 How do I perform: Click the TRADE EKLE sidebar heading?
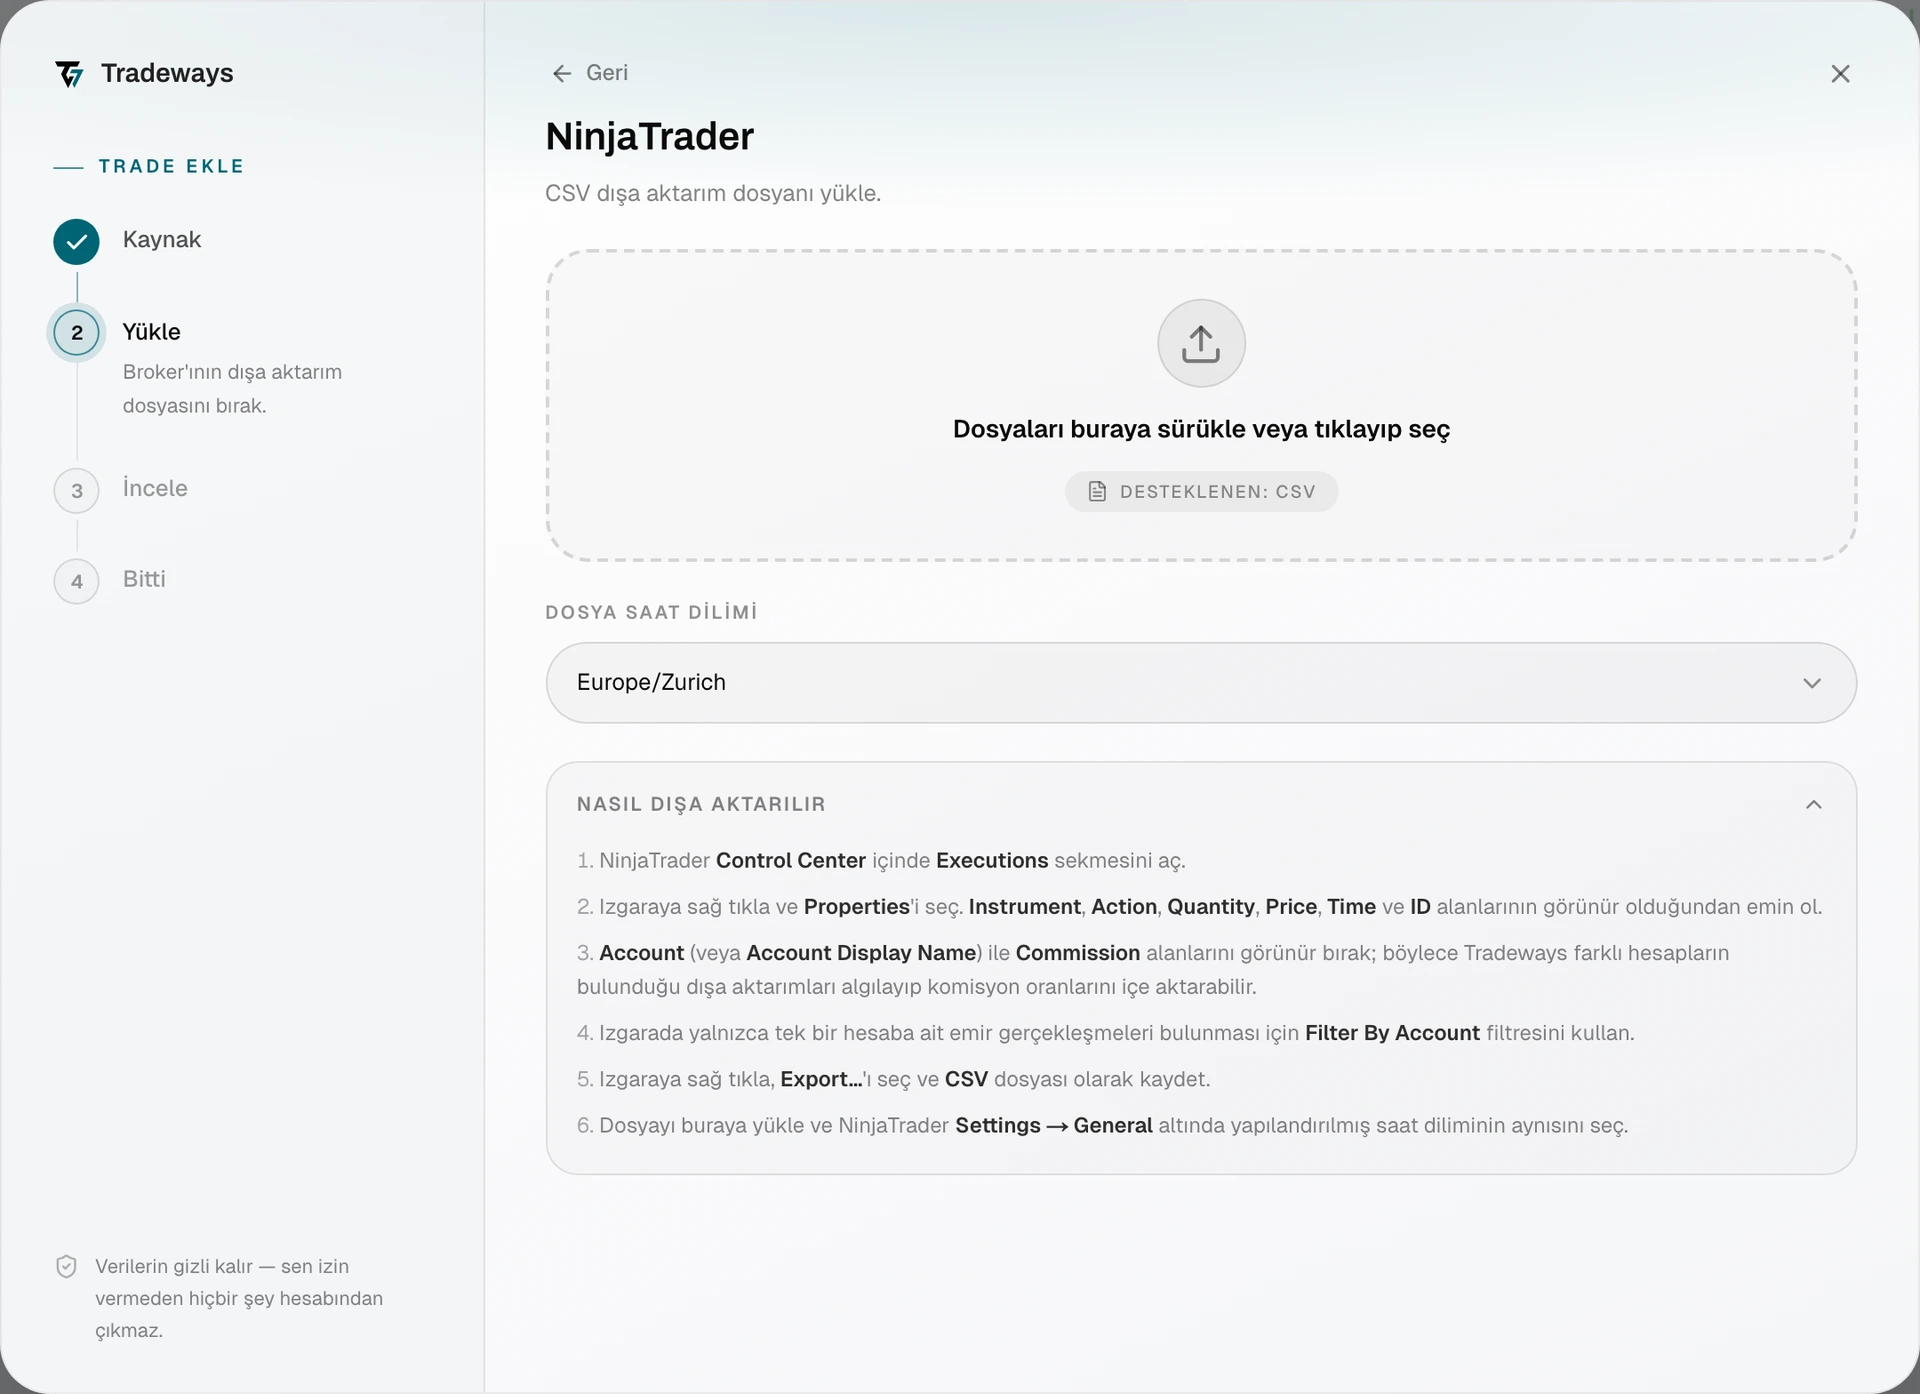(x=171, y=166)
